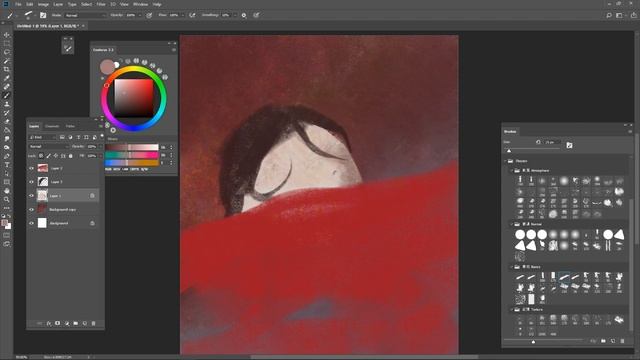Select the Zoom tool
Screen dimensions: 640x360
coord(7,199)
